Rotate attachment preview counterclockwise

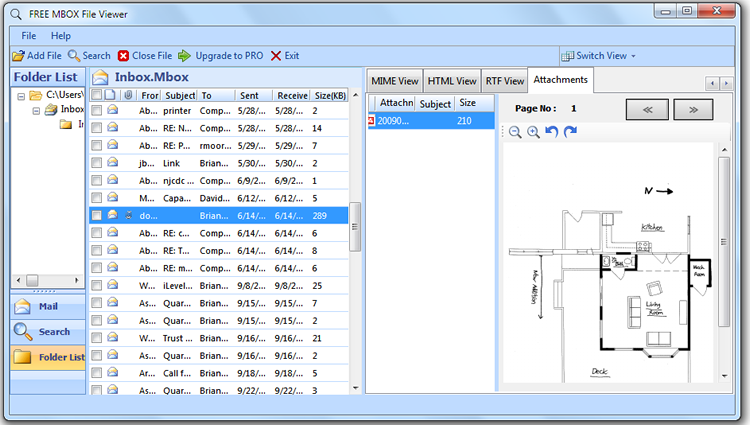pyautogui.click(x=551, y=131)
